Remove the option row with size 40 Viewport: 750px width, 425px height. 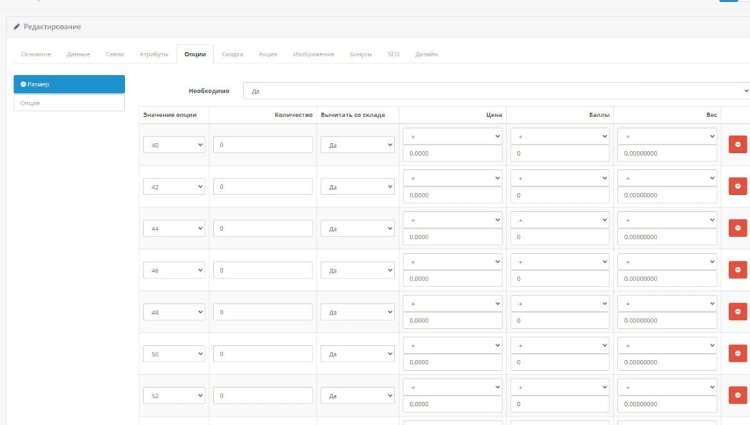(738, 144)
